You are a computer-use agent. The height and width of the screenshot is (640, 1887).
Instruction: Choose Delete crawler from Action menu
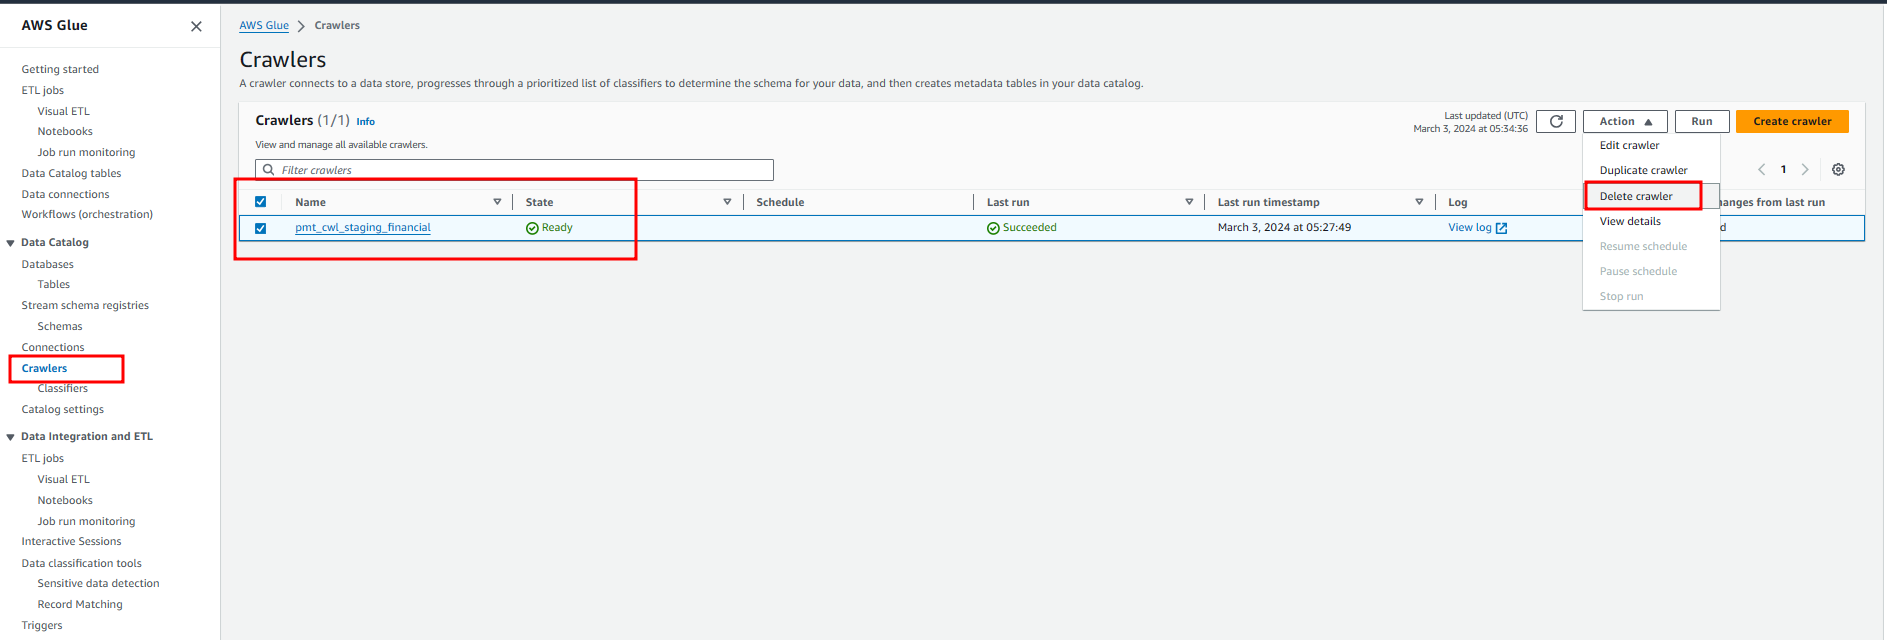[x=1636, y=196]
